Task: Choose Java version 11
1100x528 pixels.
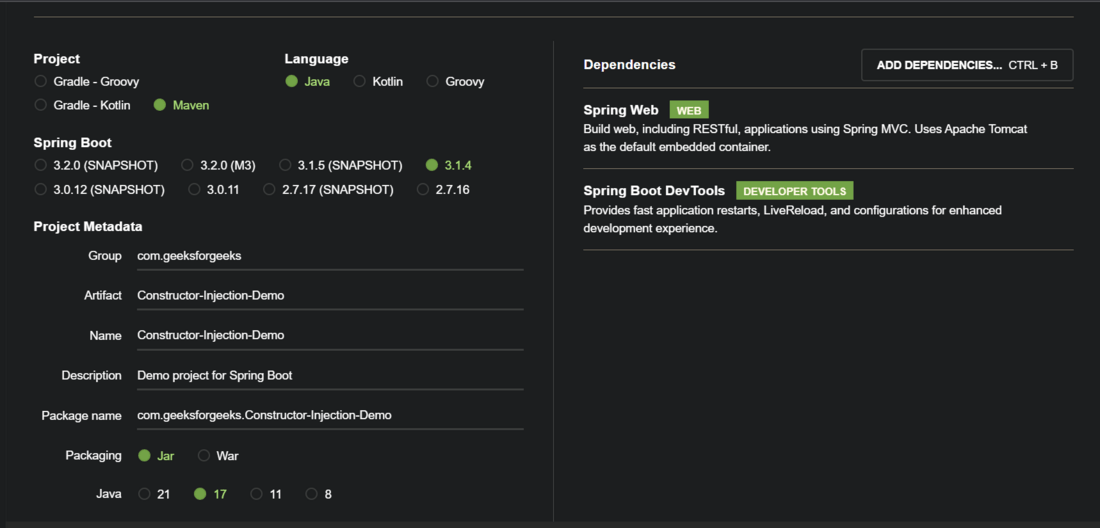Action: click(257, 494)
